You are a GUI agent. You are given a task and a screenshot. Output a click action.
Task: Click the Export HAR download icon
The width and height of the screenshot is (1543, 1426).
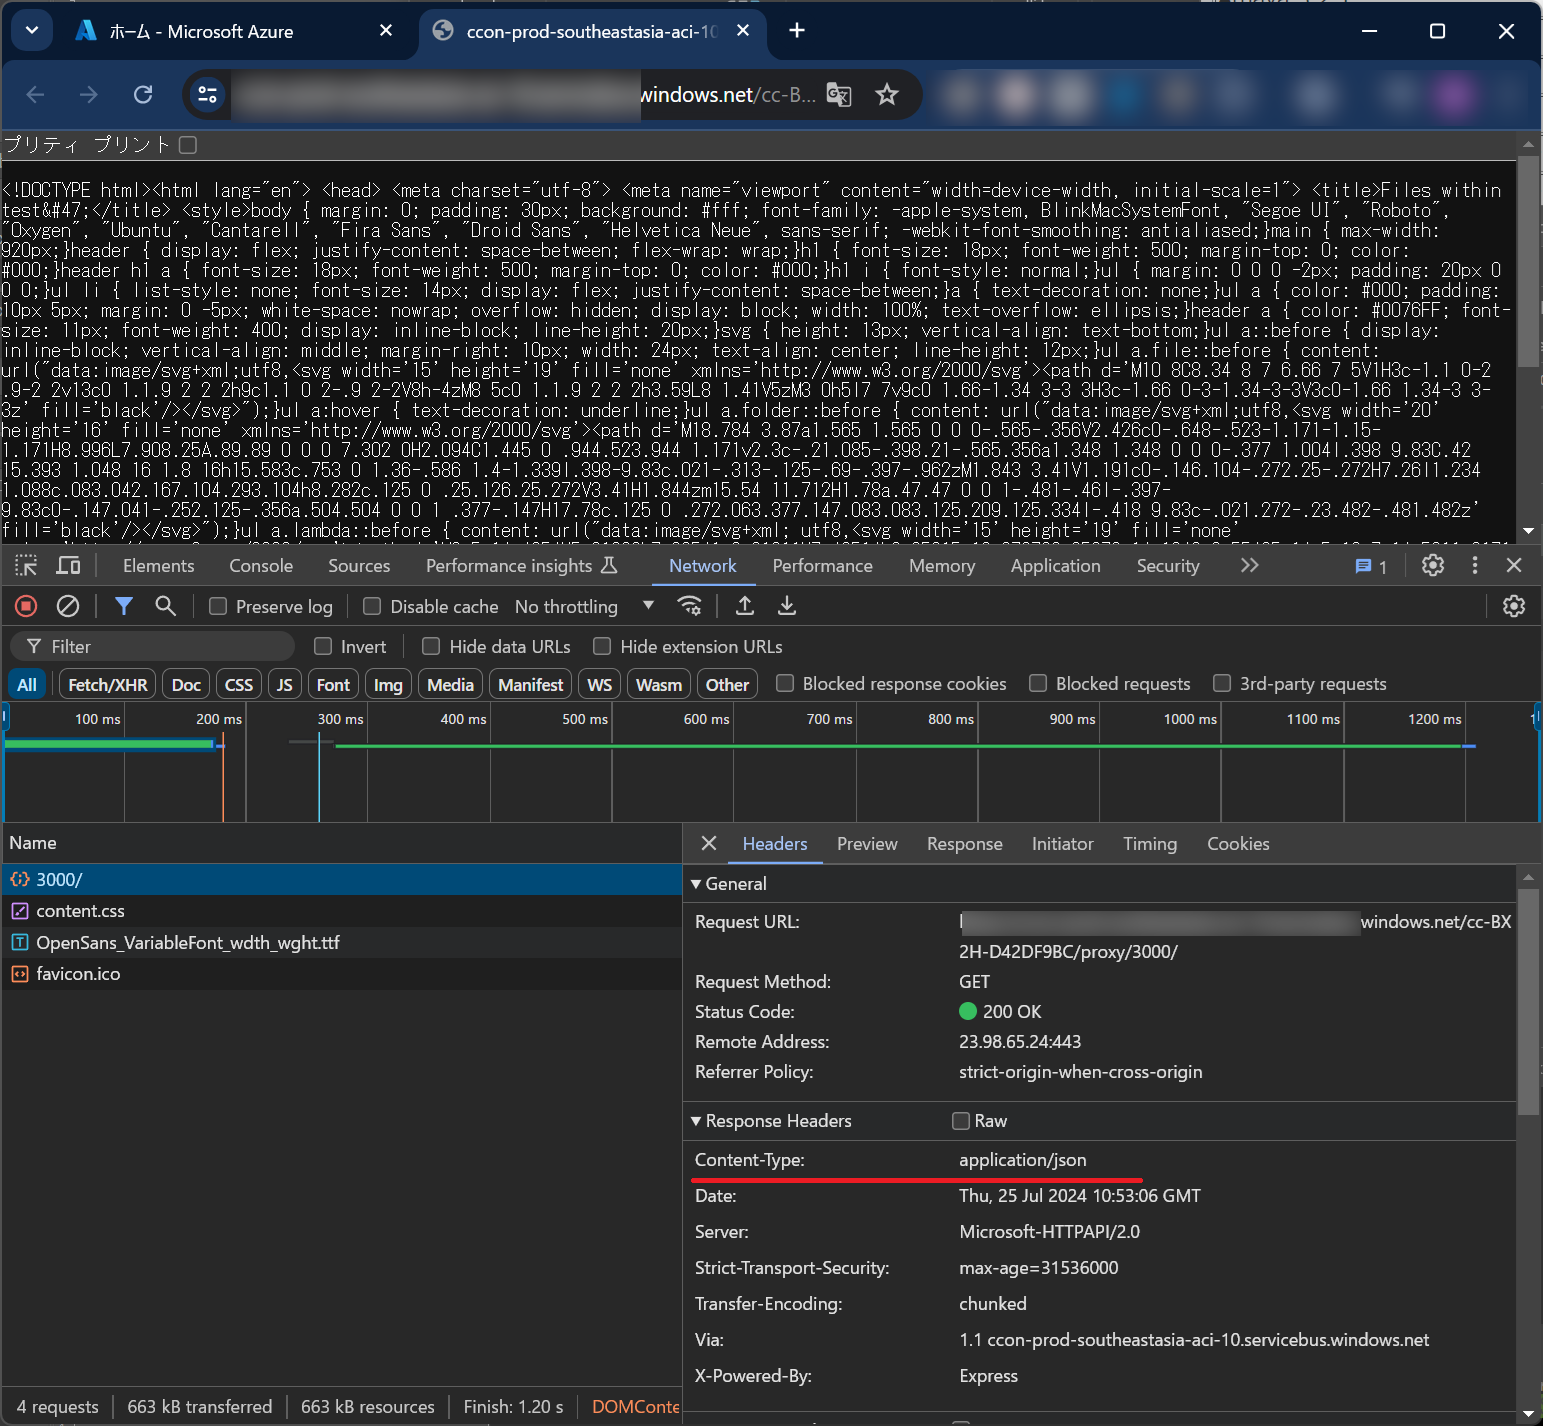787,606
